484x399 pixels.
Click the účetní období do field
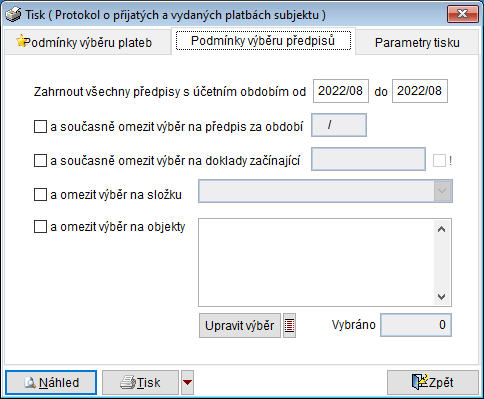(x=420, y=91)
